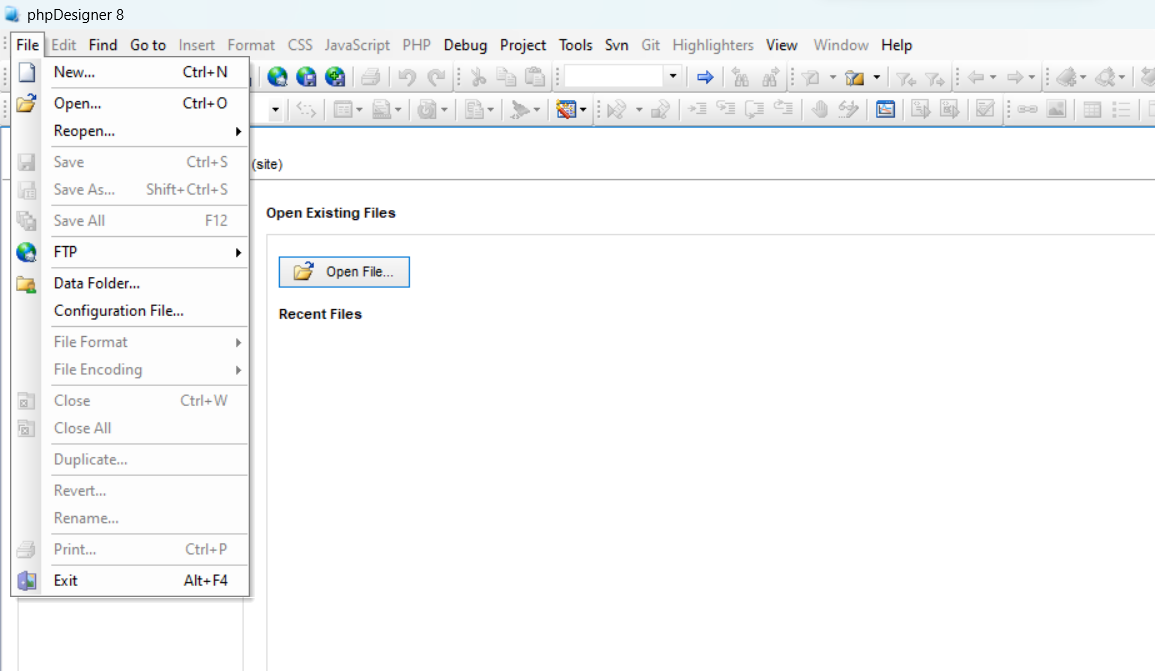The width and height of the screenshot is (1155, 671).
Task: Click the insert image picture icon
Action: pyautogui.click(x=1056, y=110)
